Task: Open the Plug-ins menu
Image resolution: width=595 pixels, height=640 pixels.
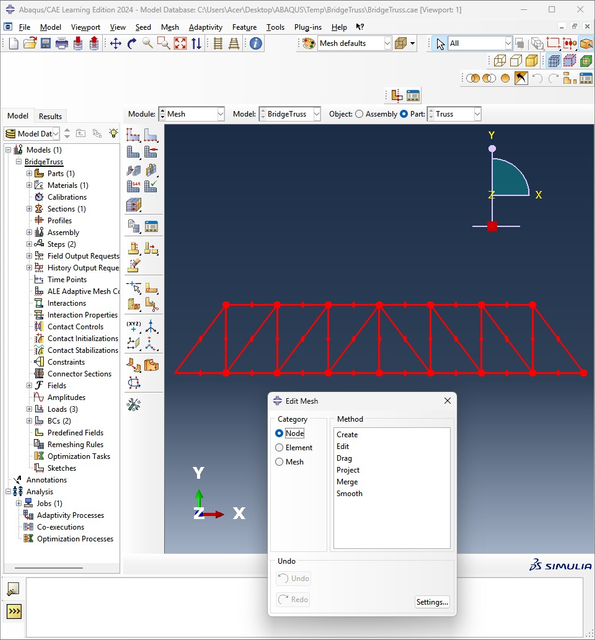Action: [x=308, y=27]
